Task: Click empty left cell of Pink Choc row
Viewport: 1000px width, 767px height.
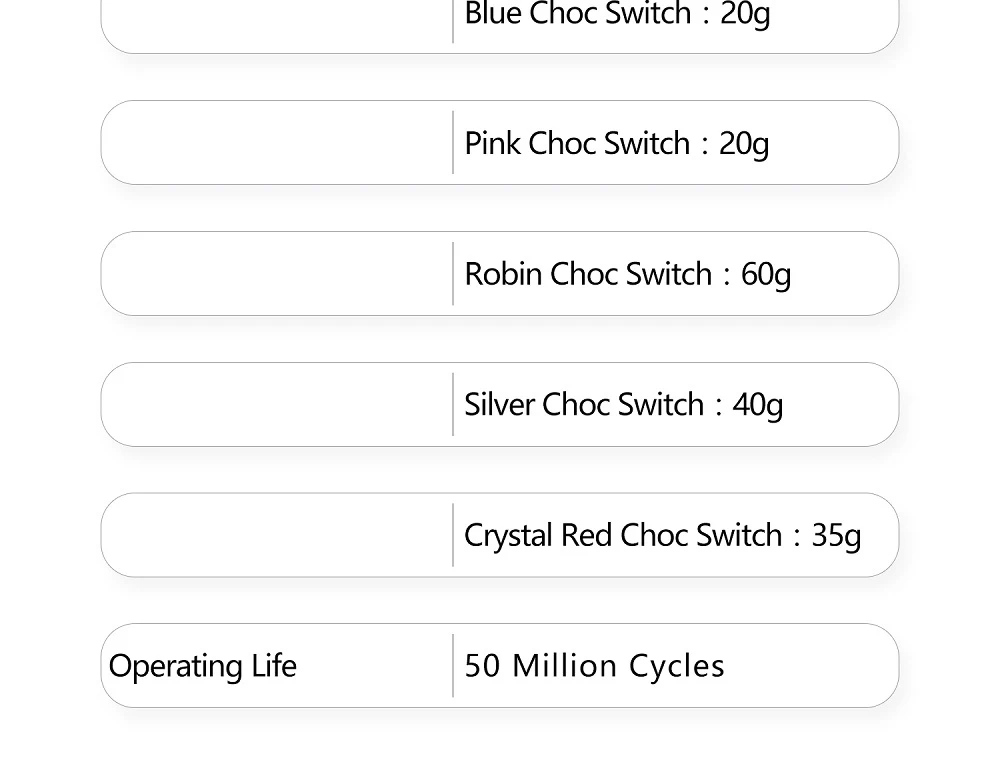Action: coord(277,143)
